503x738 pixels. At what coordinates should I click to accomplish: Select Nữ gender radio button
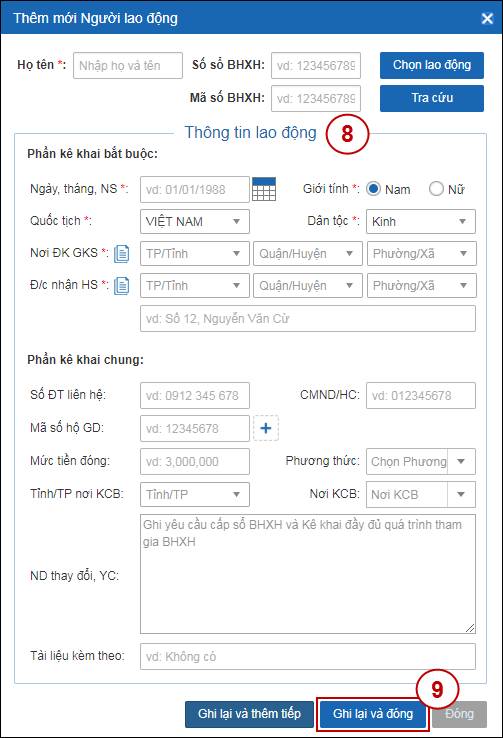tap(436, 189)
